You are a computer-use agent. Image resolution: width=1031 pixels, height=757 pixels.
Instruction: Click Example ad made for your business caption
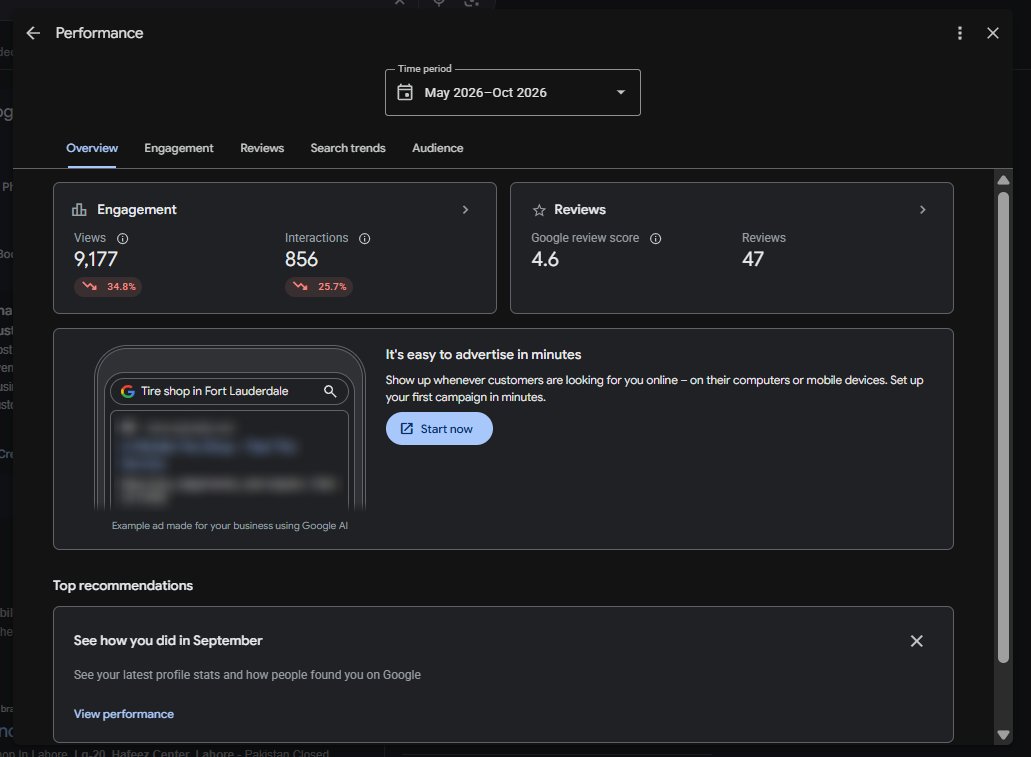point(229,525)
